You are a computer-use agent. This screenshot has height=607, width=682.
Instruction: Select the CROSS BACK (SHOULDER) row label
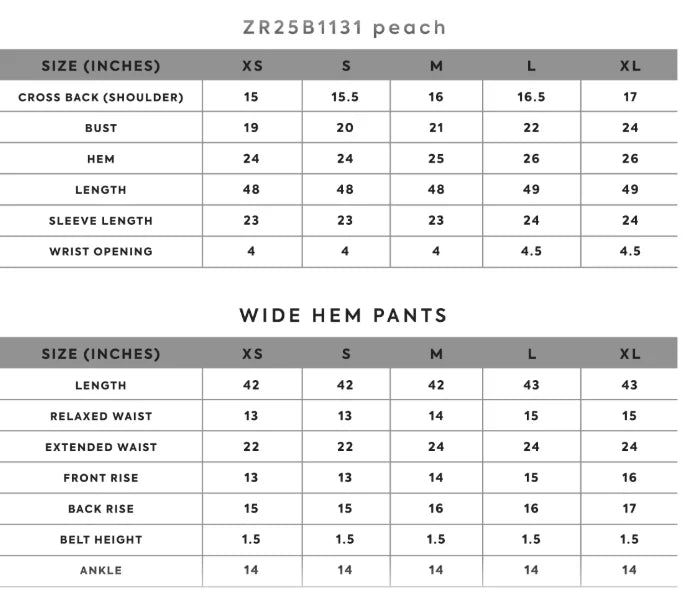coord(101,97)
